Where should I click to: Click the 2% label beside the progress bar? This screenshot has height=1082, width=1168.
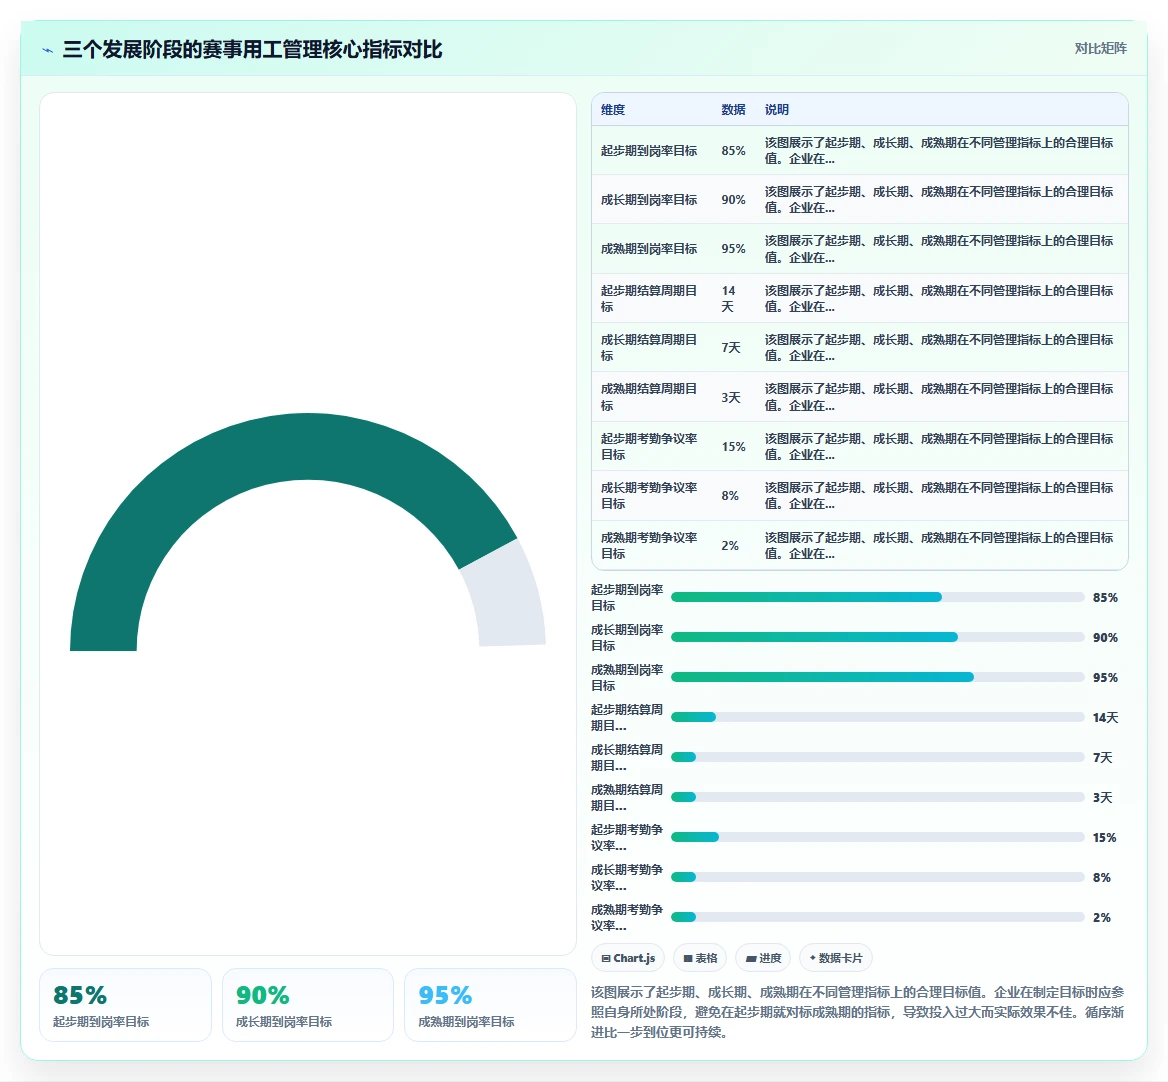tap(1102, 917)
